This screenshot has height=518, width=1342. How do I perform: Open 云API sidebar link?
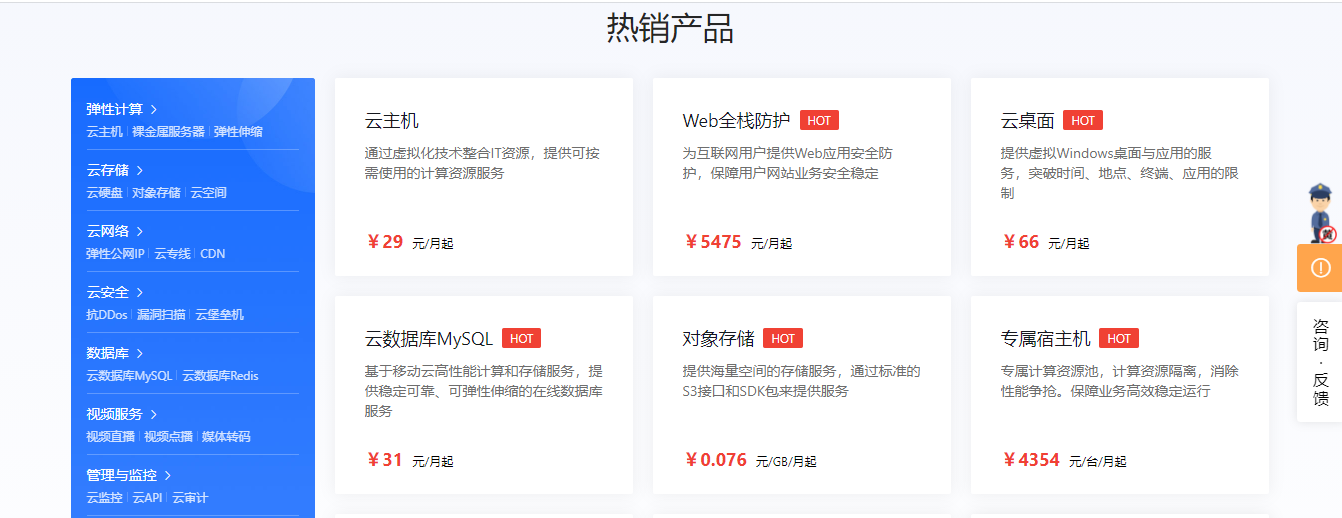click(x=147, y=497)
